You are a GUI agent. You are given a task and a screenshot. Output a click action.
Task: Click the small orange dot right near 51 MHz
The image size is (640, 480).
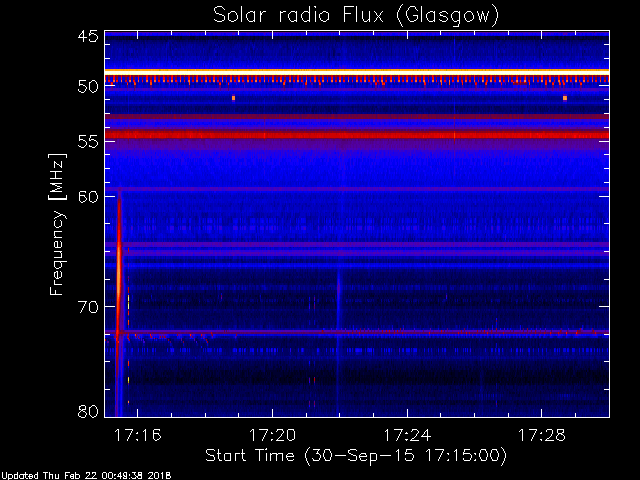click(x=565, y=98)
